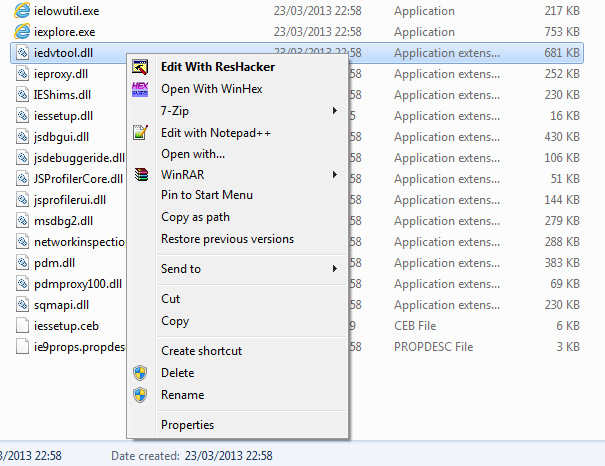Click the DLL file icon of pdm.dll
The image size is (605, 466).
coord(22,263)
